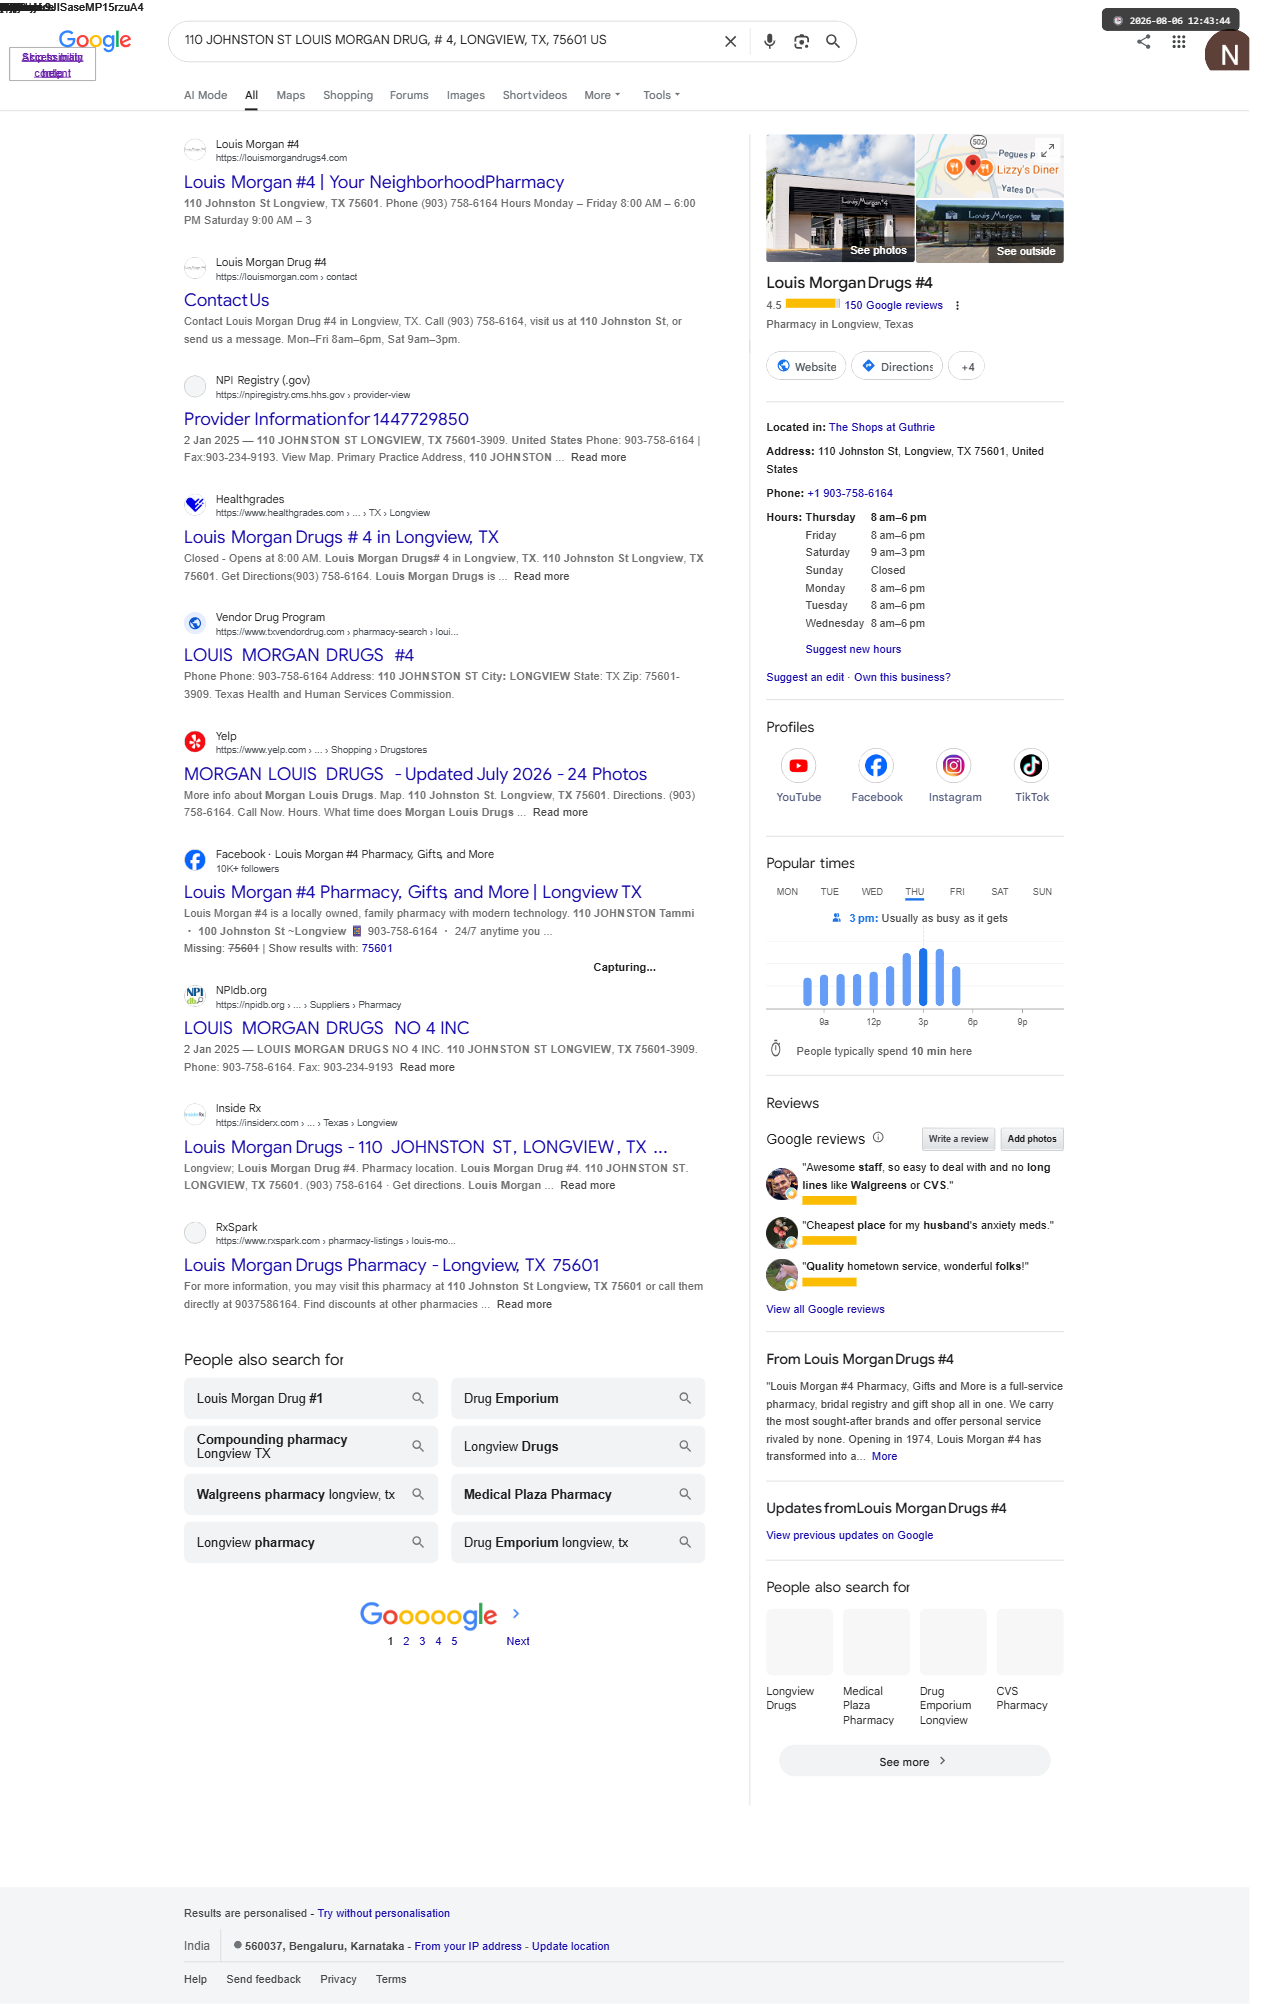Switch to the Forums tab
This screenshot has width=1264, height=2004.
(409, 96)
